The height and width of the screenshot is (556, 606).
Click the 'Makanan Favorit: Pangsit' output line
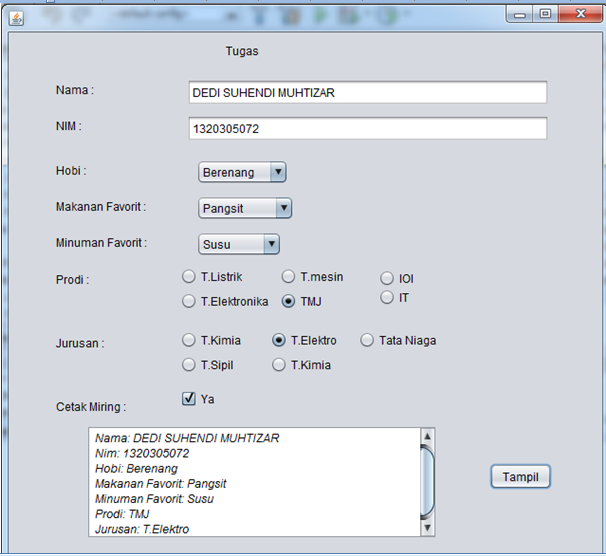(161, 484)
